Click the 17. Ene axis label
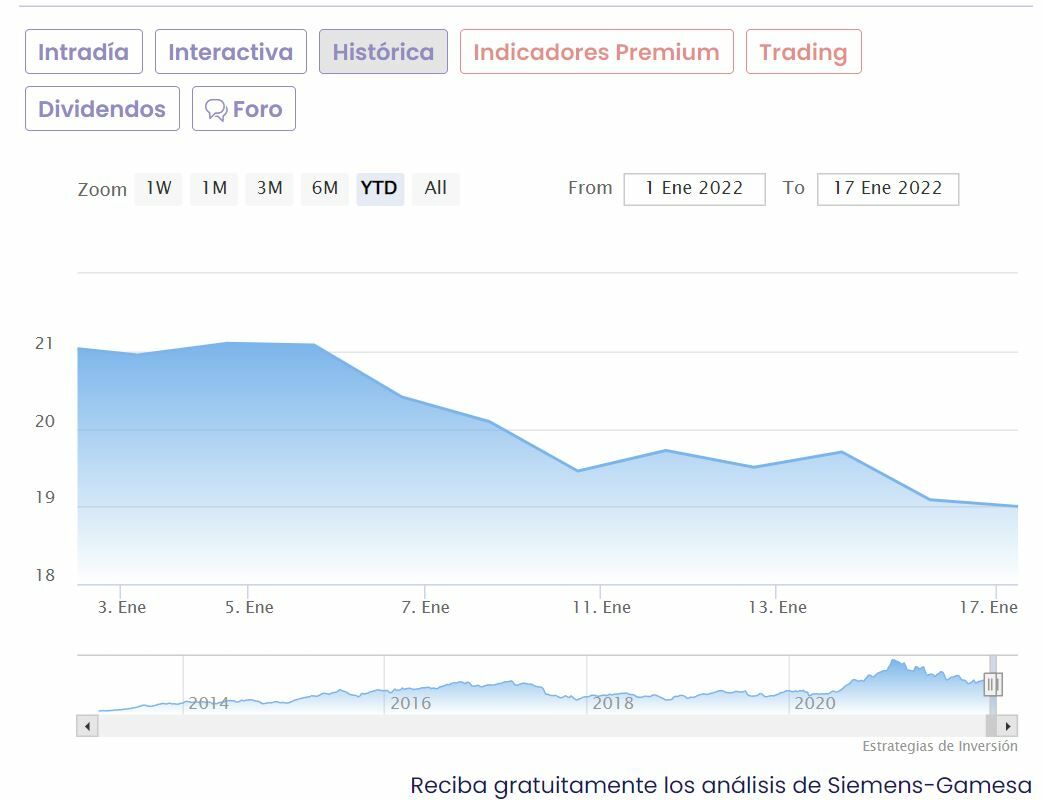The height and width of the screenshot is (800, 1042). pos(989,607)
